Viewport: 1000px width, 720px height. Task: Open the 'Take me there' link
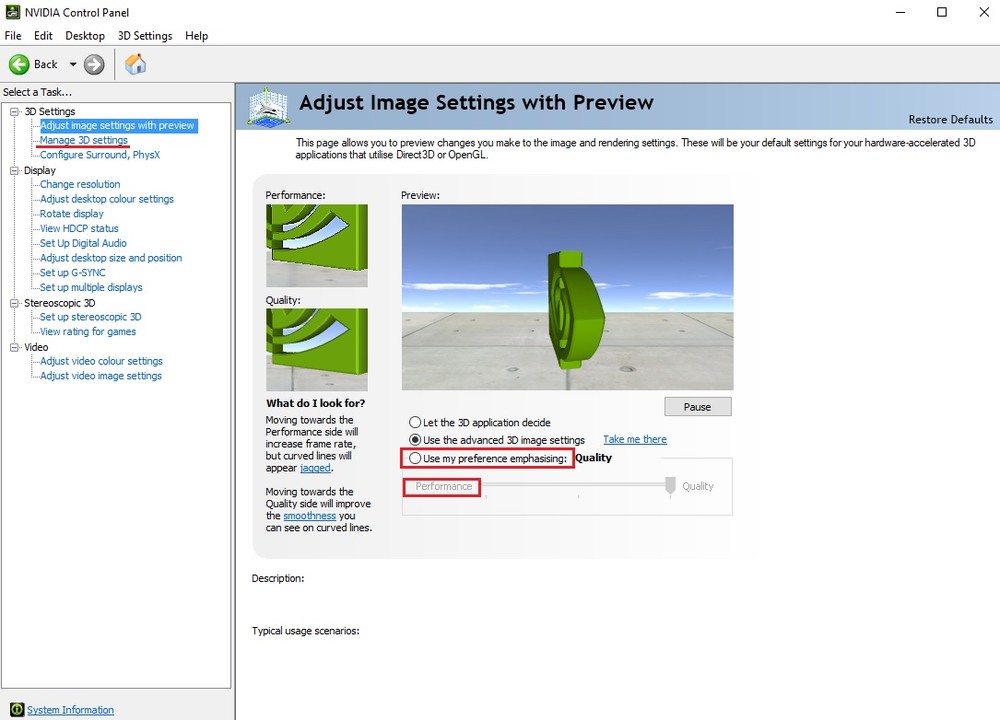634,439
